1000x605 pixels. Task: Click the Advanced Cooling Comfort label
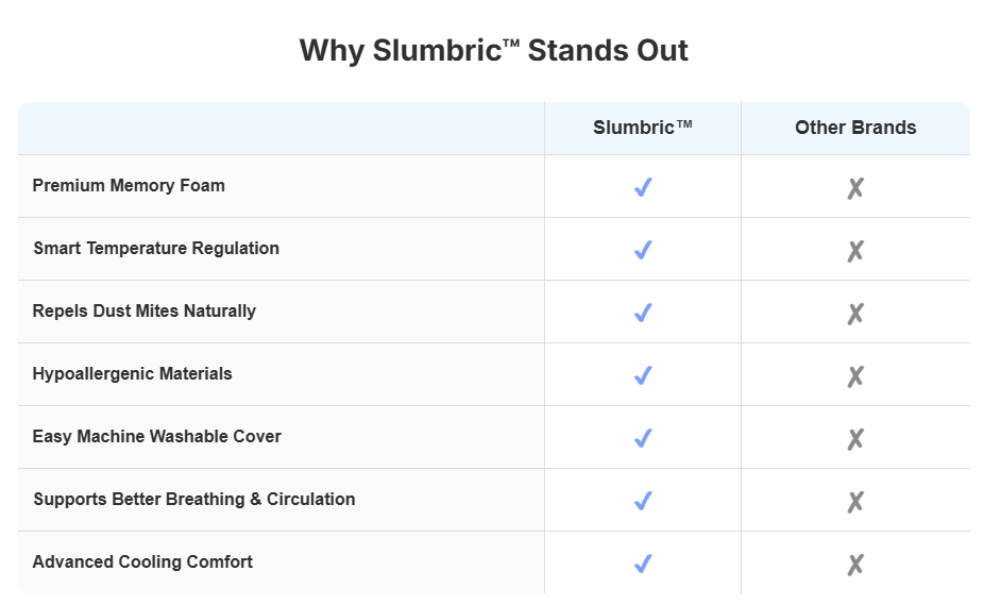pyautogui.click(x=142, y=562)
